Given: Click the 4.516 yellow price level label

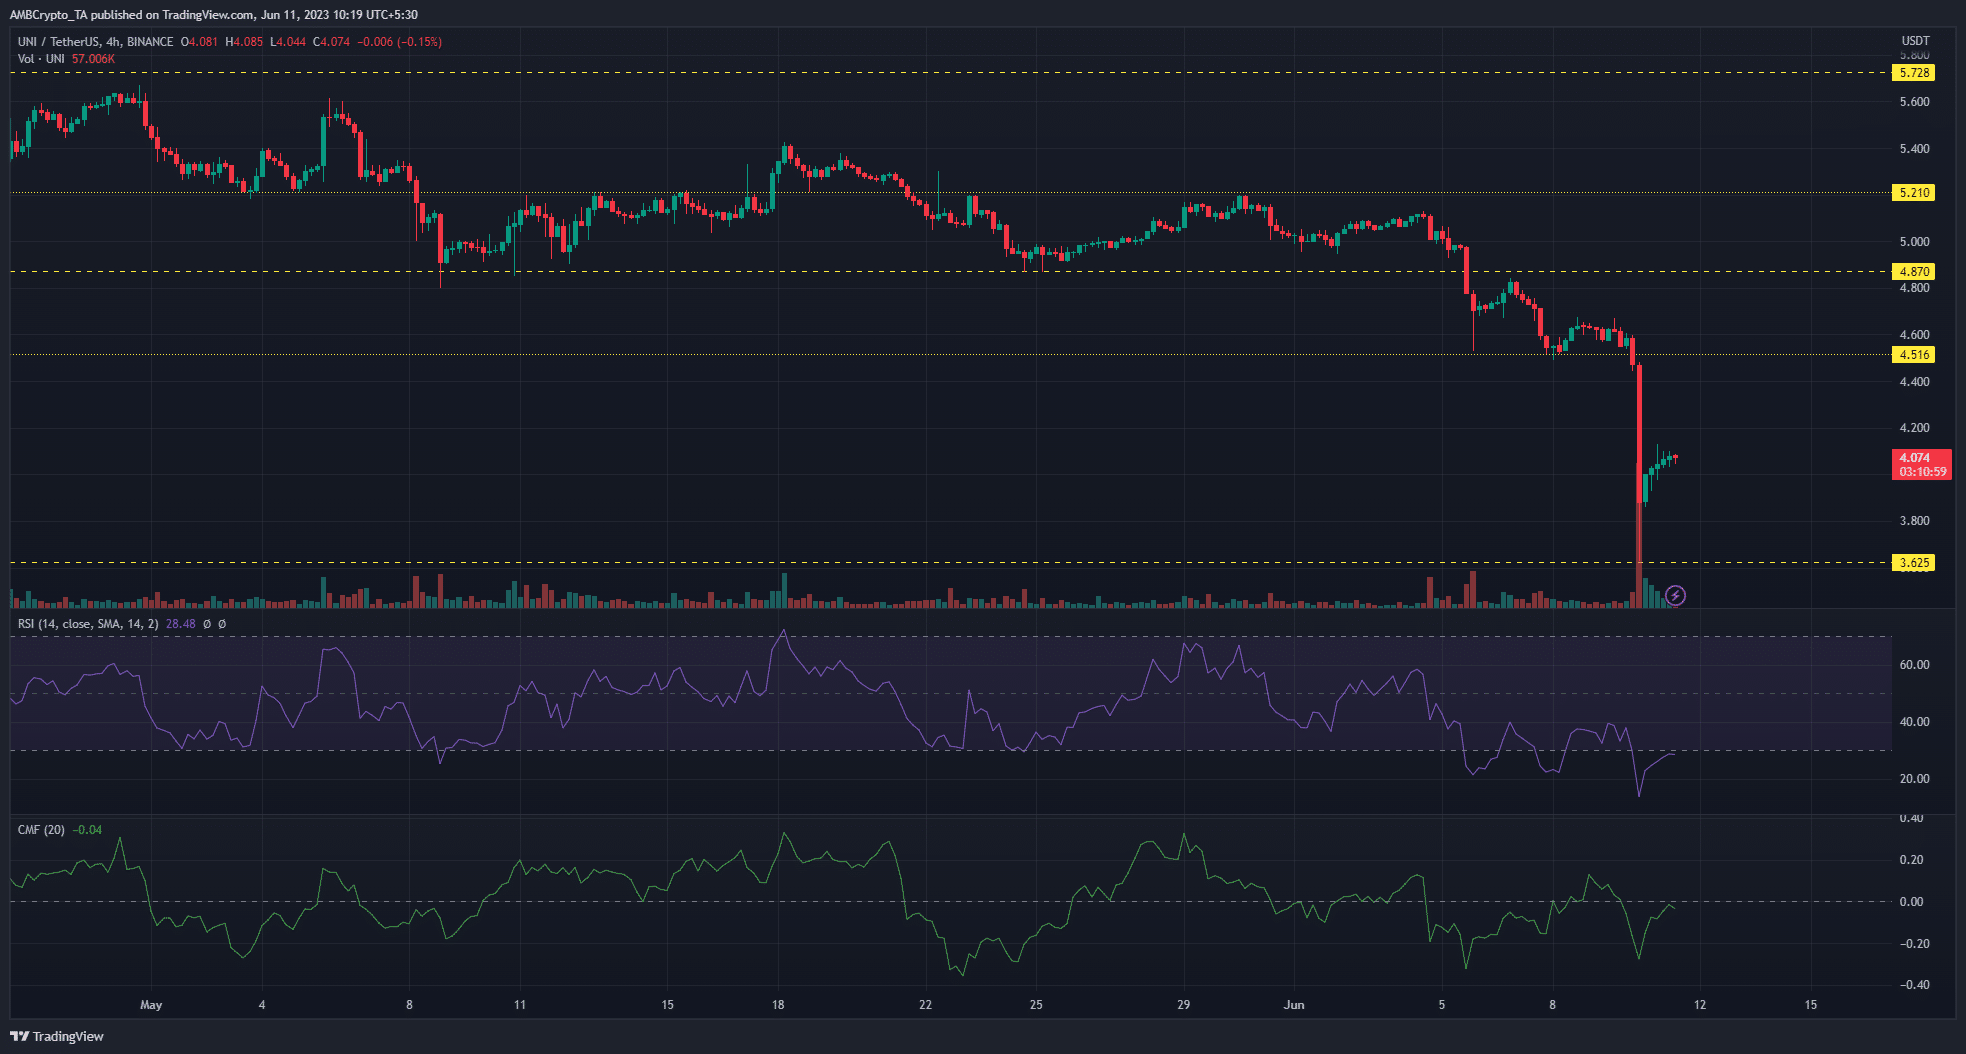Looking at the screenshot, I should [1914, 355].
